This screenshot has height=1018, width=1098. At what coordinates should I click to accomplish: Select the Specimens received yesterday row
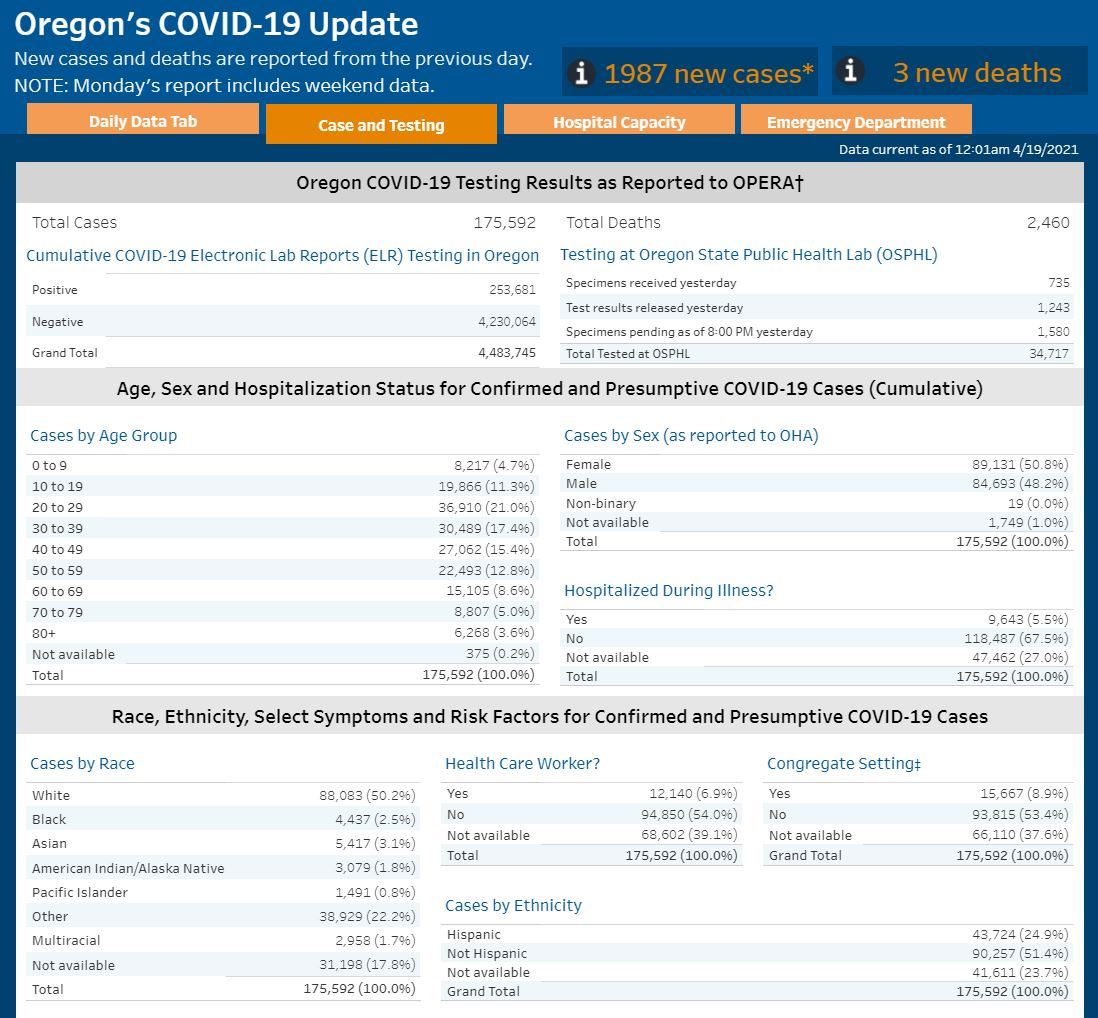click(x=816, y=283)
